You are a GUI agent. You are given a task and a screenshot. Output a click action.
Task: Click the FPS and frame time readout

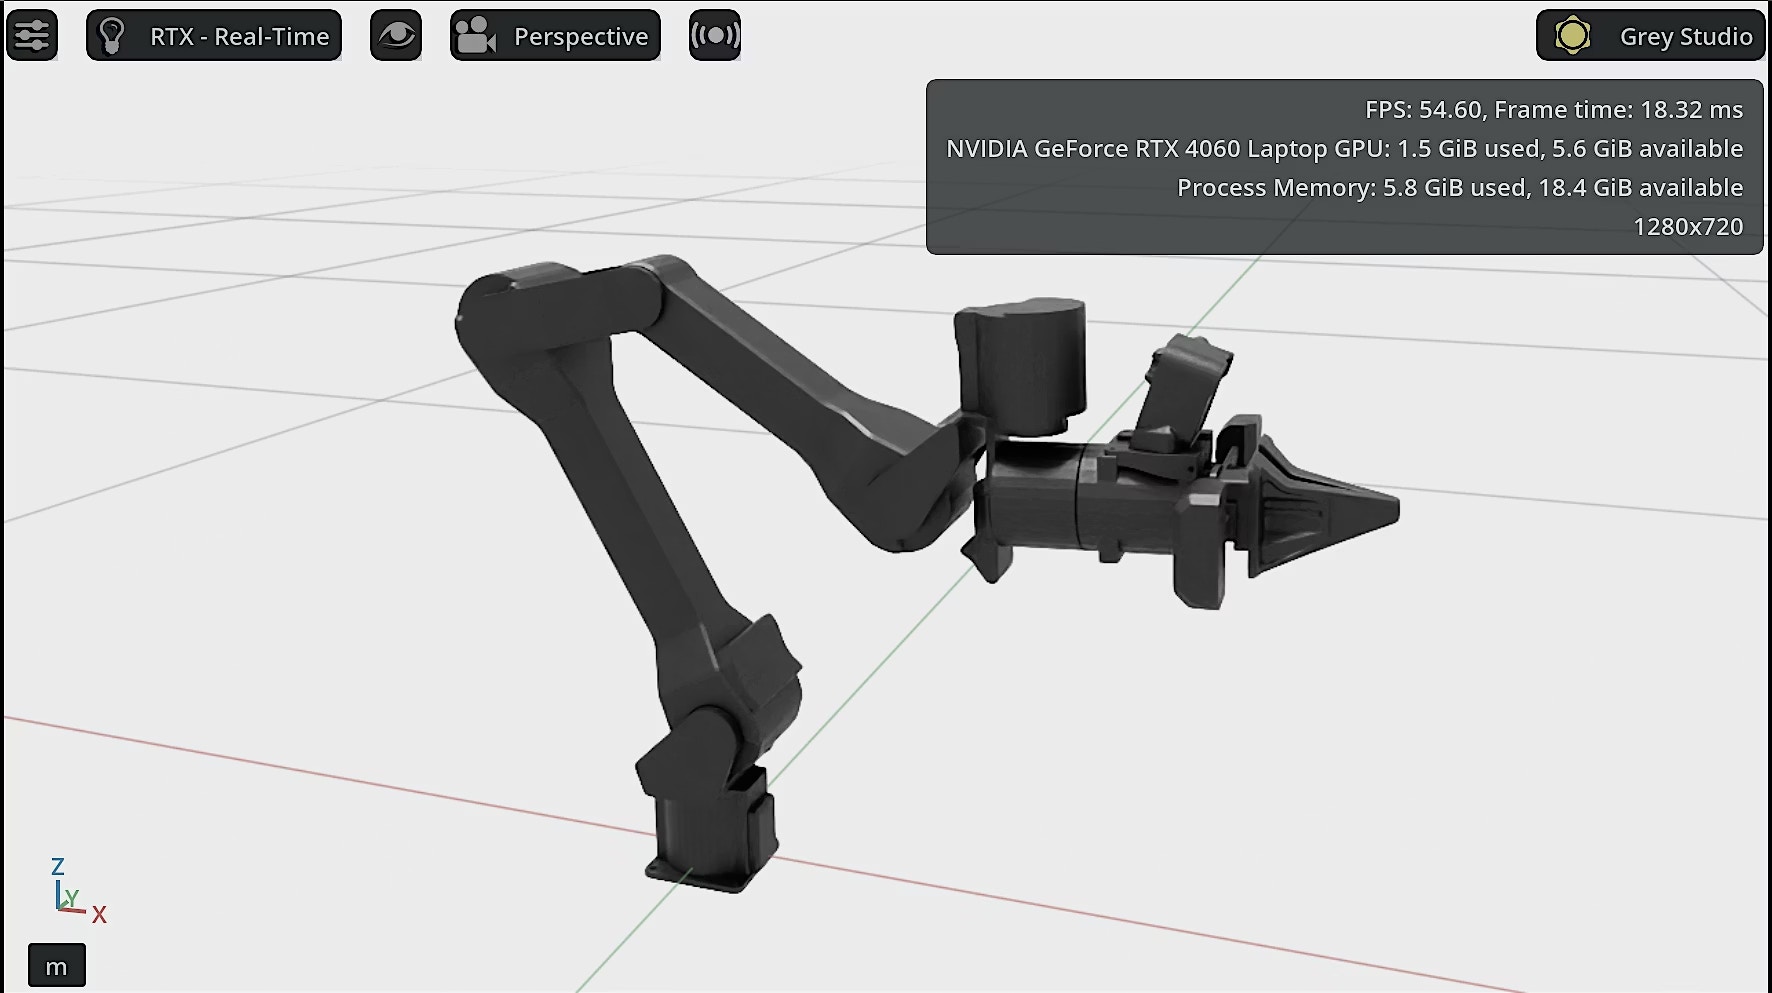coord(1553,110)
